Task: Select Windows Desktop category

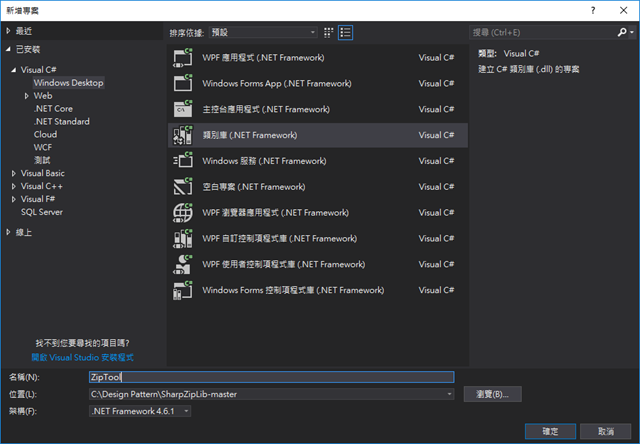Action: point(69,83)
